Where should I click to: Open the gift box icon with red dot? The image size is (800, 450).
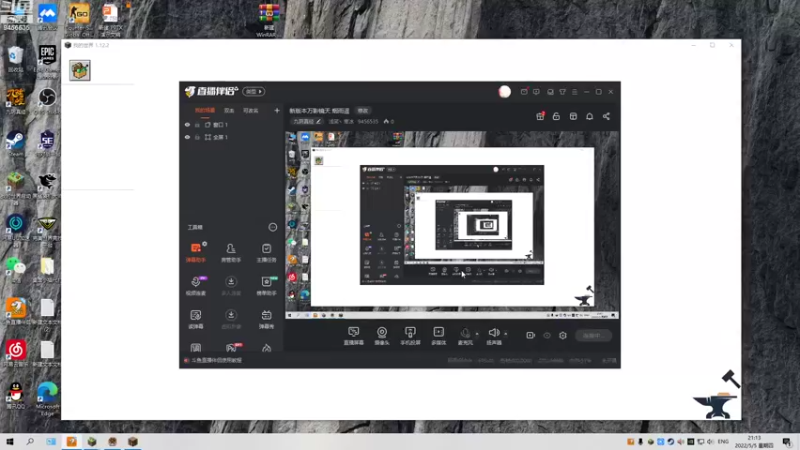click(x=540, y=116)
